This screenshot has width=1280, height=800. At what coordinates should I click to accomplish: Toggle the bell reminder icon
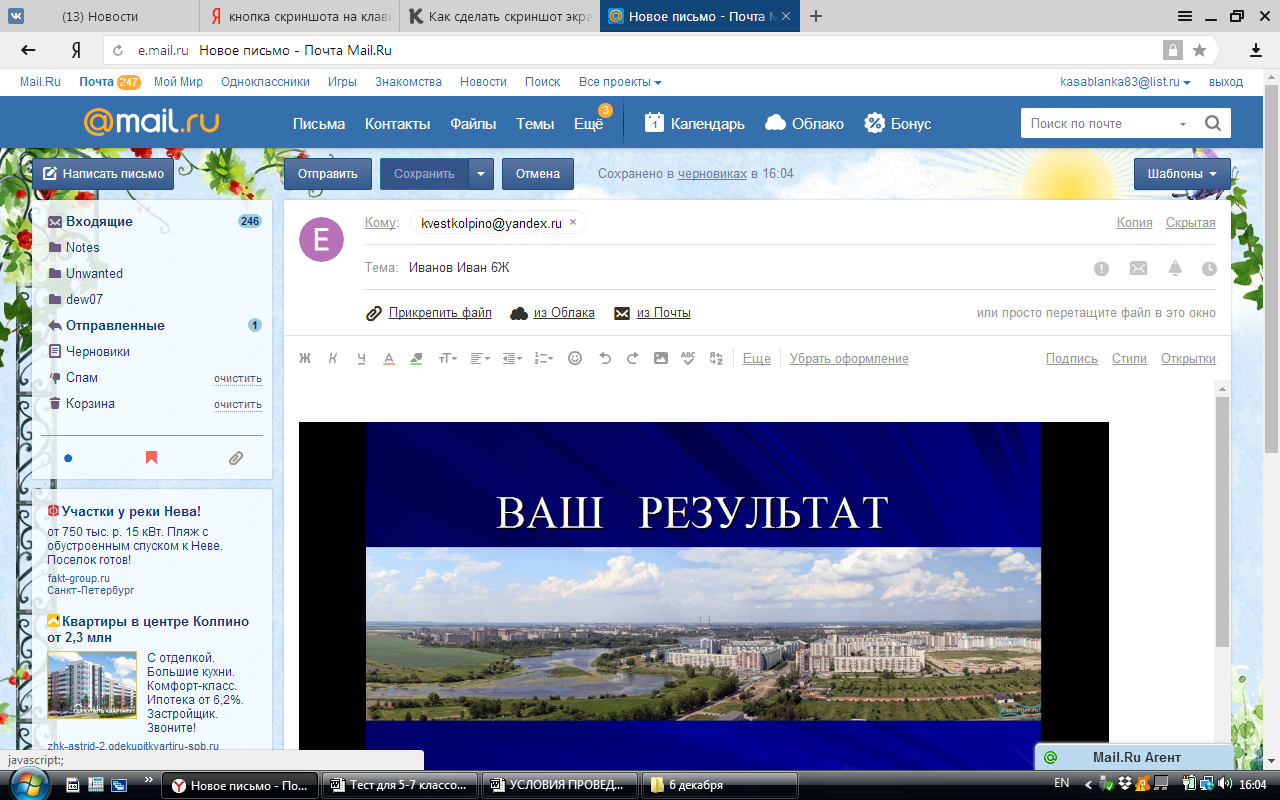pos(1175,268)
